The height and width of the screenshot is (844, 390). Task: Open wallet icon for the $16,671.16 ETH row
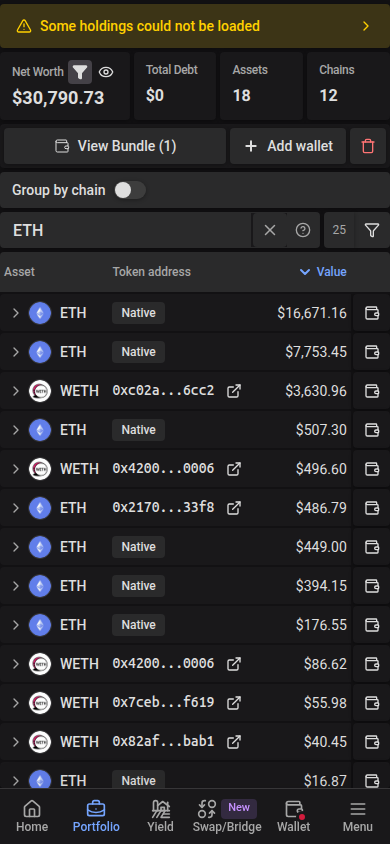pos(372,313)
